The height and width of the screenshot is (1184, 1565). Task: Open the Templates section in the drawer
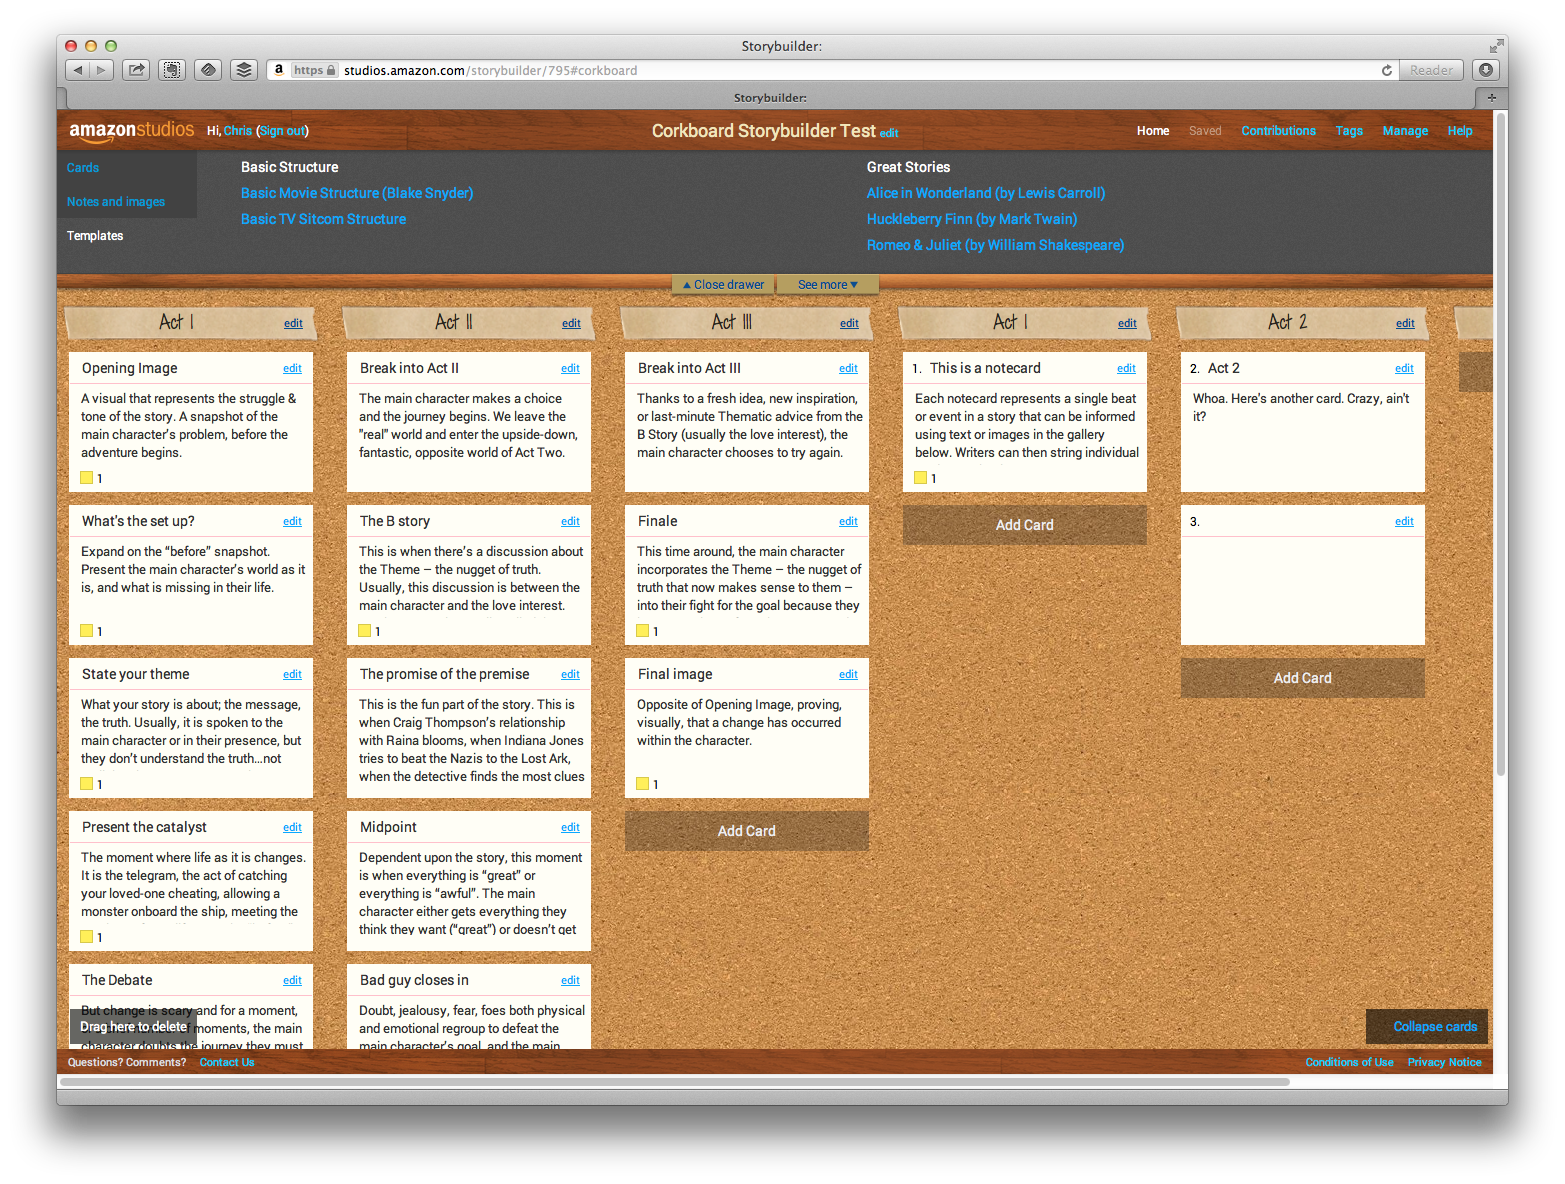(x=95, y=236)
